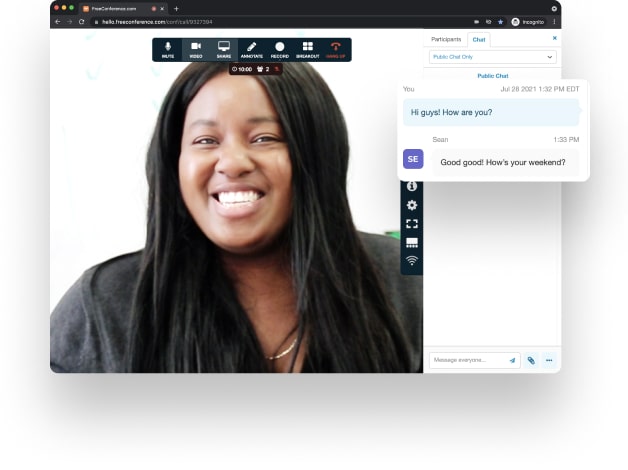Attach a file with the paperclip button
628x470 pixels.
(x=531, y=360)
